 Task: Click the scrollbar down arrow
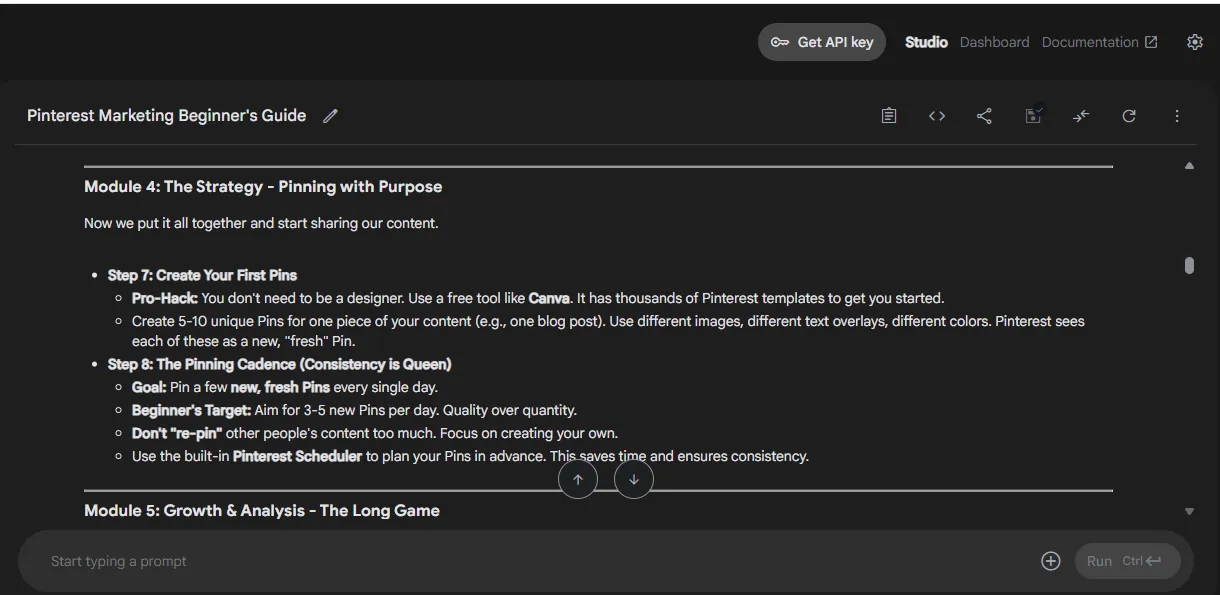coord(1189,511)
